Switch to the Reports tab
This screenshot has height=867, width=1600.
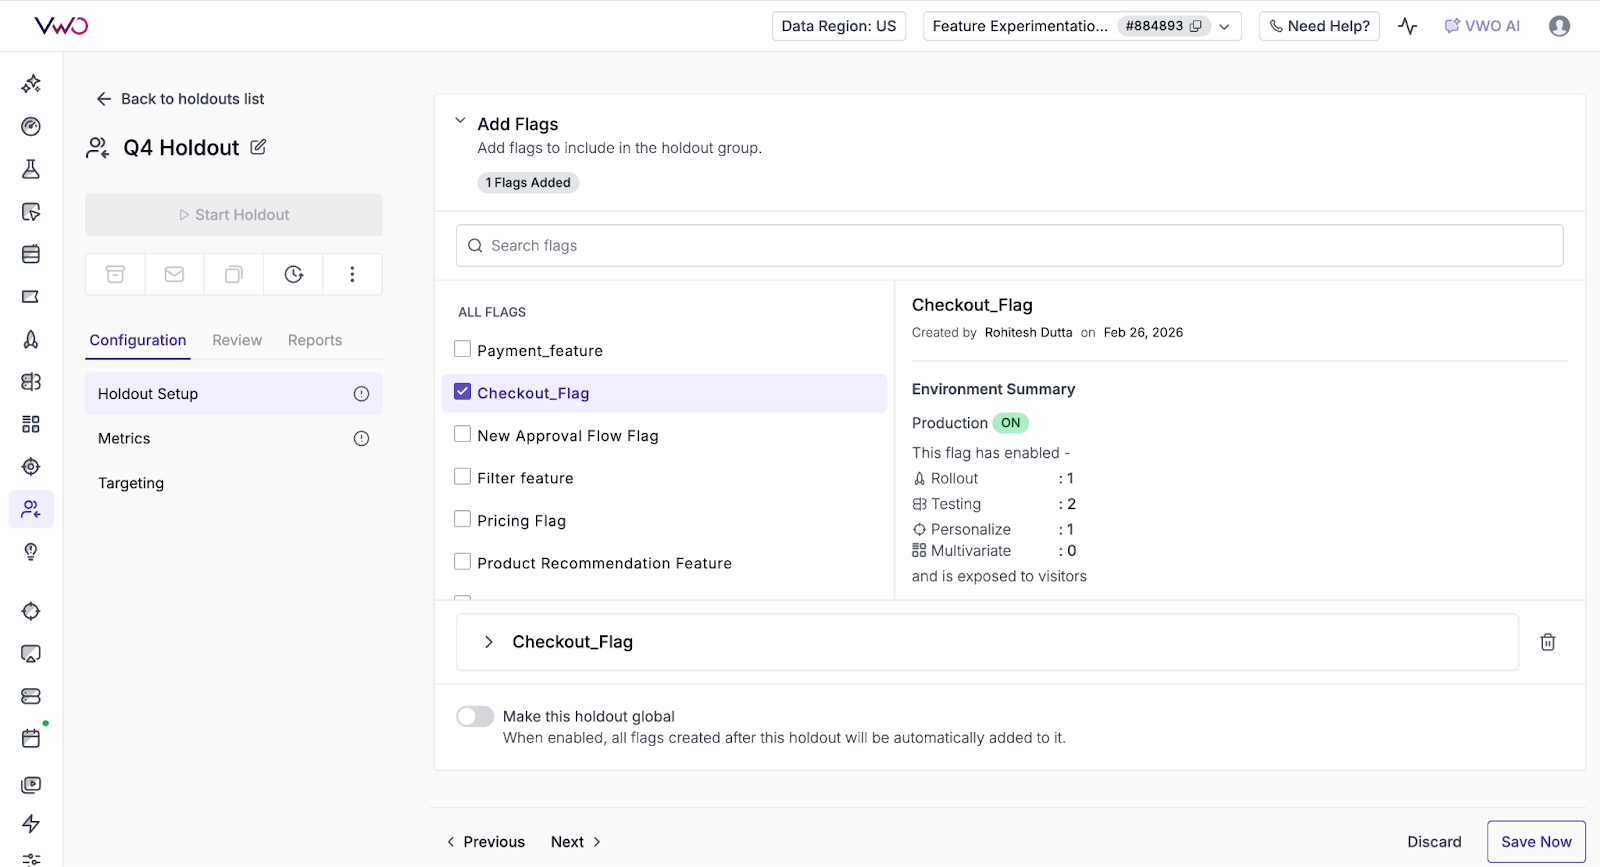coord(315,340)
